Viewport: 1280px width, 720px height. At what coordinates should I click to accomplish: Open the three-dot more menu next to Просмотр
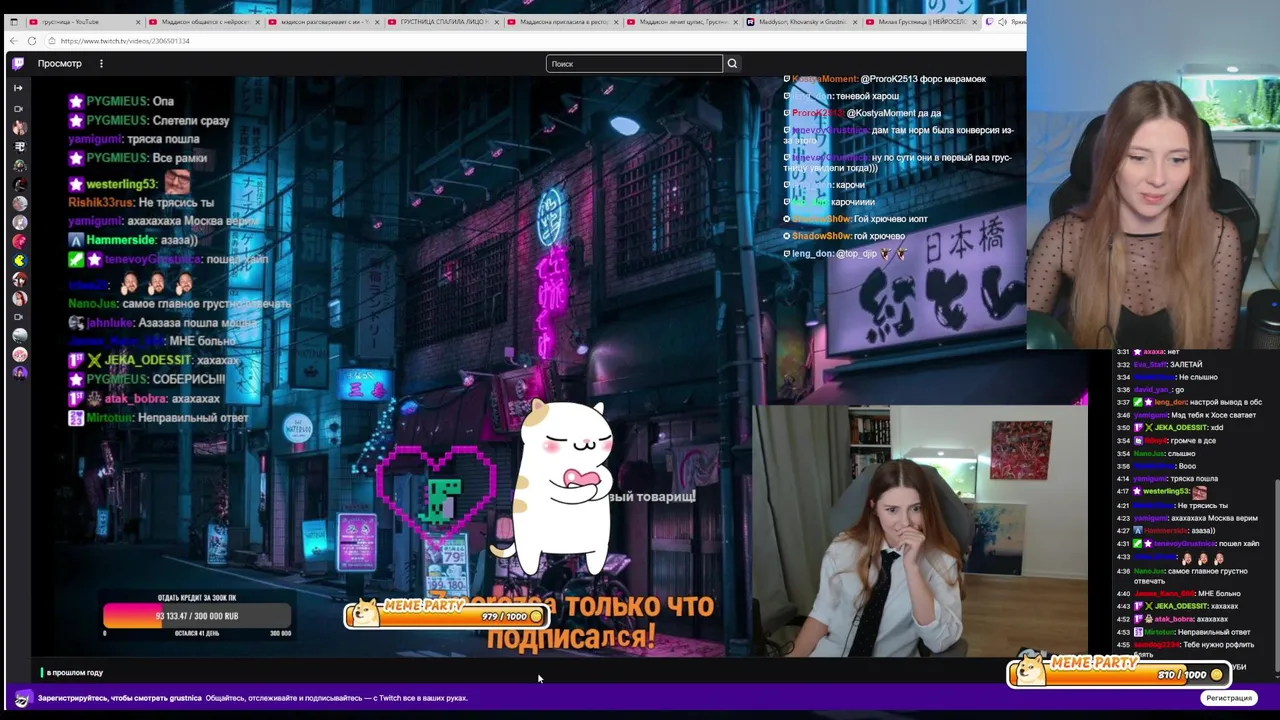101,63
